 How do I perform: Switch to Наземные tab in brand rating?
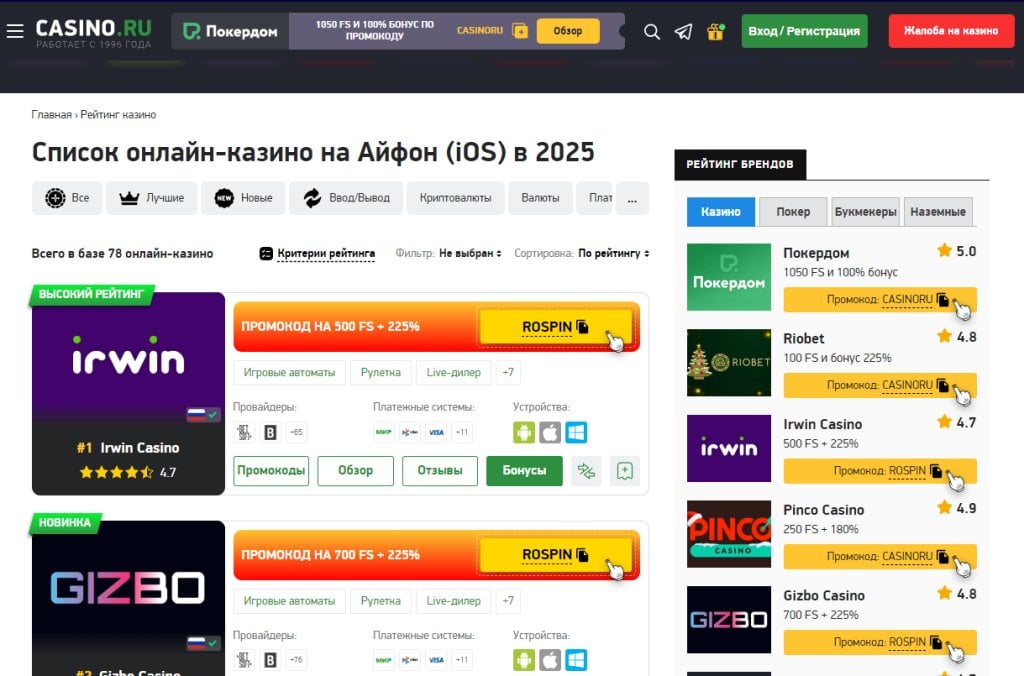tap(938, 212)
